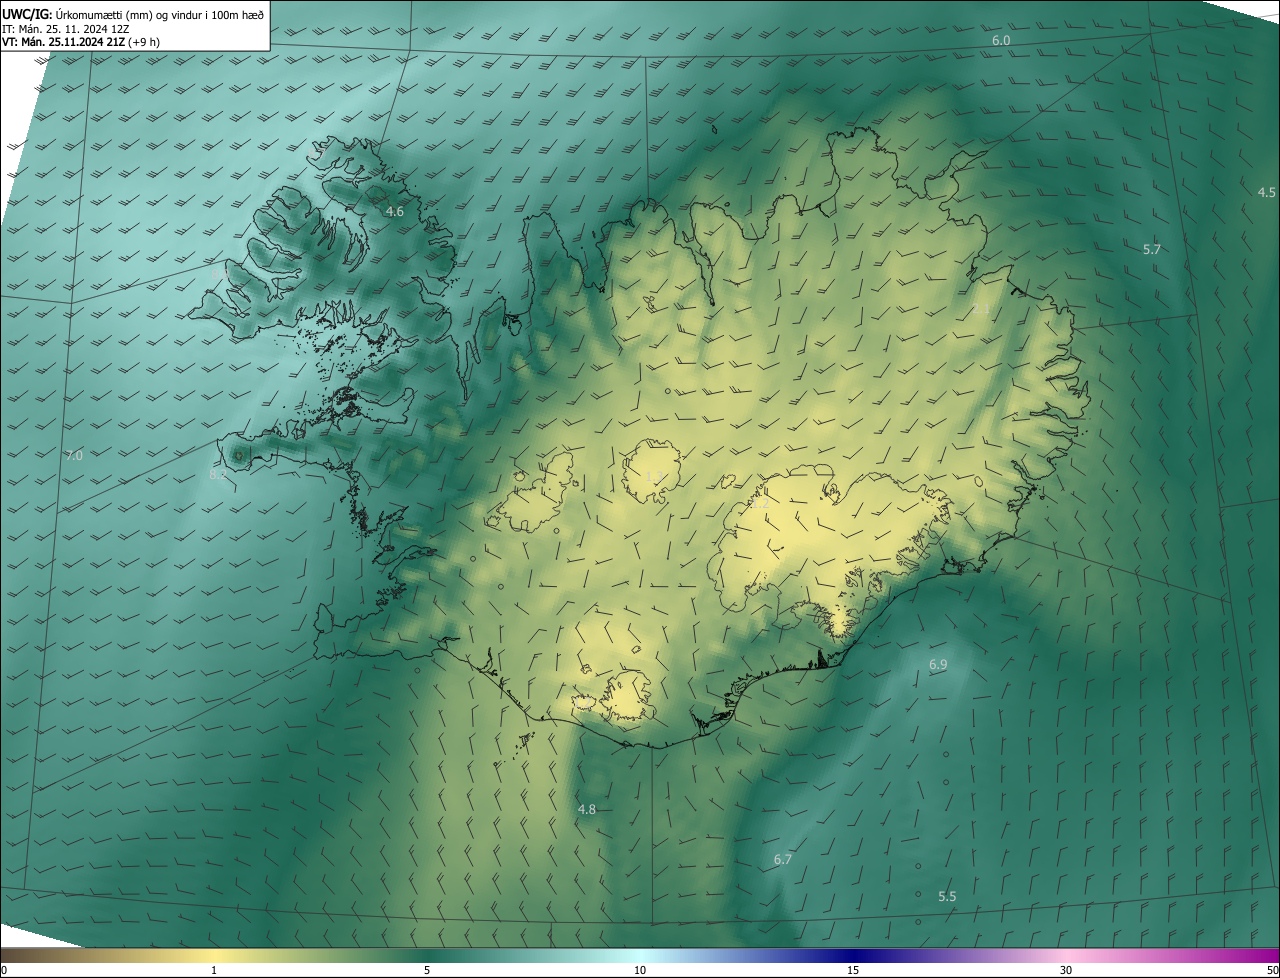Click the 4.8 value label on the map

pyautogui.click(x=587, y=809)
